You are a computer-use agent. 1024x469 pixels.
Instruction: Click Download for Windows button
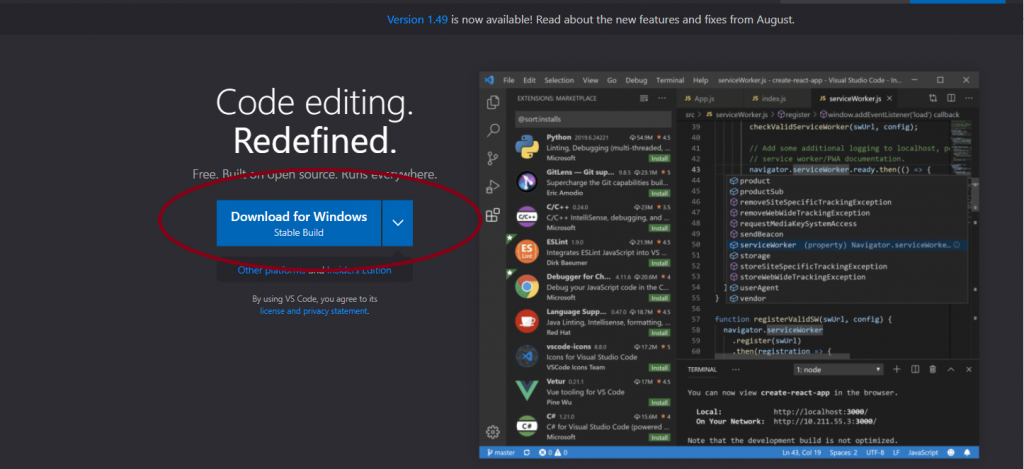point(299,223)
